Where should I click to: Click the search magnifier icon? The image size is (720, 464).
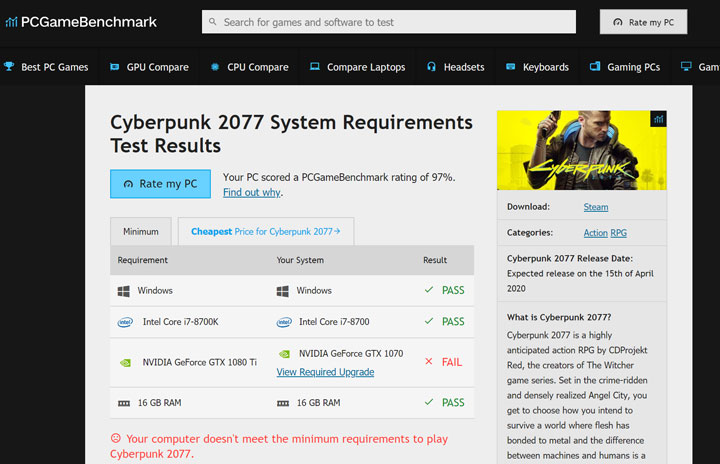213,22
